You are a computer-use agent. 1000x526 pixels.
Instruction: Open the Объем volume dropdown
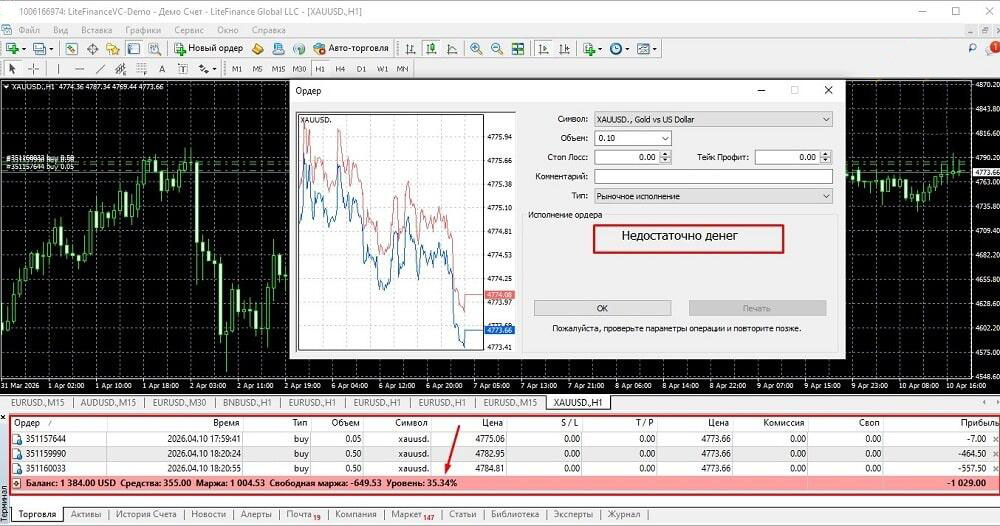(x=665, y=138)
